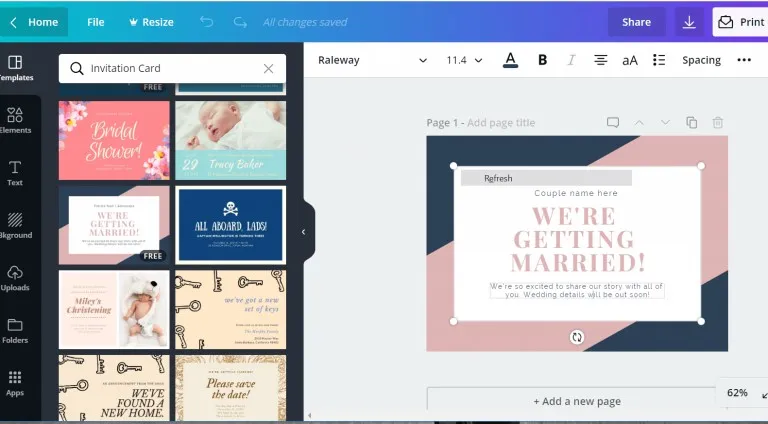
Task: Select the new set of keys template
Action: pos(231,309)
